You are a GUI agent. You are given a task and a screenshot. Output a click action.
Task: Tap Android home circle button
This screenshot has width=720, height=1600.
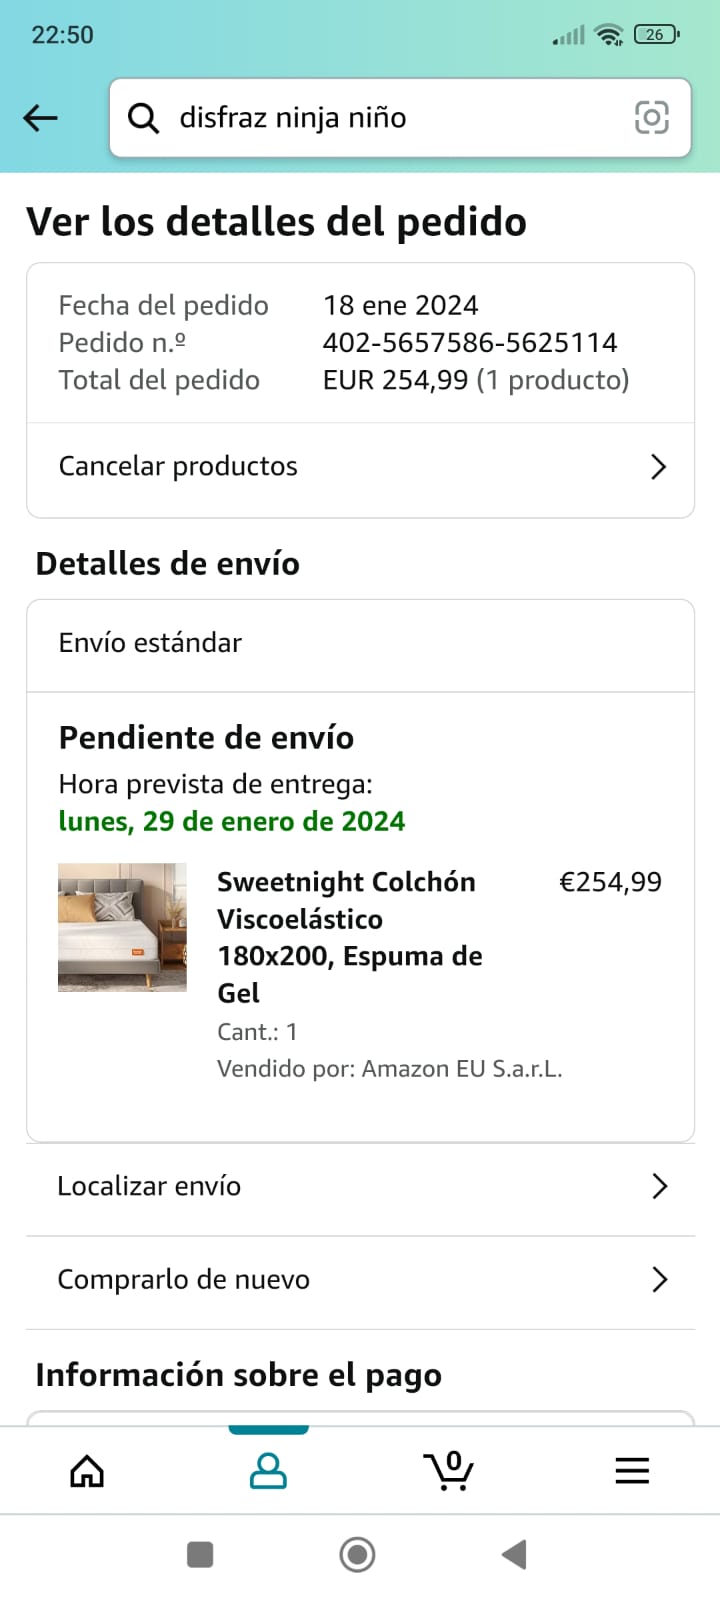358,1555
